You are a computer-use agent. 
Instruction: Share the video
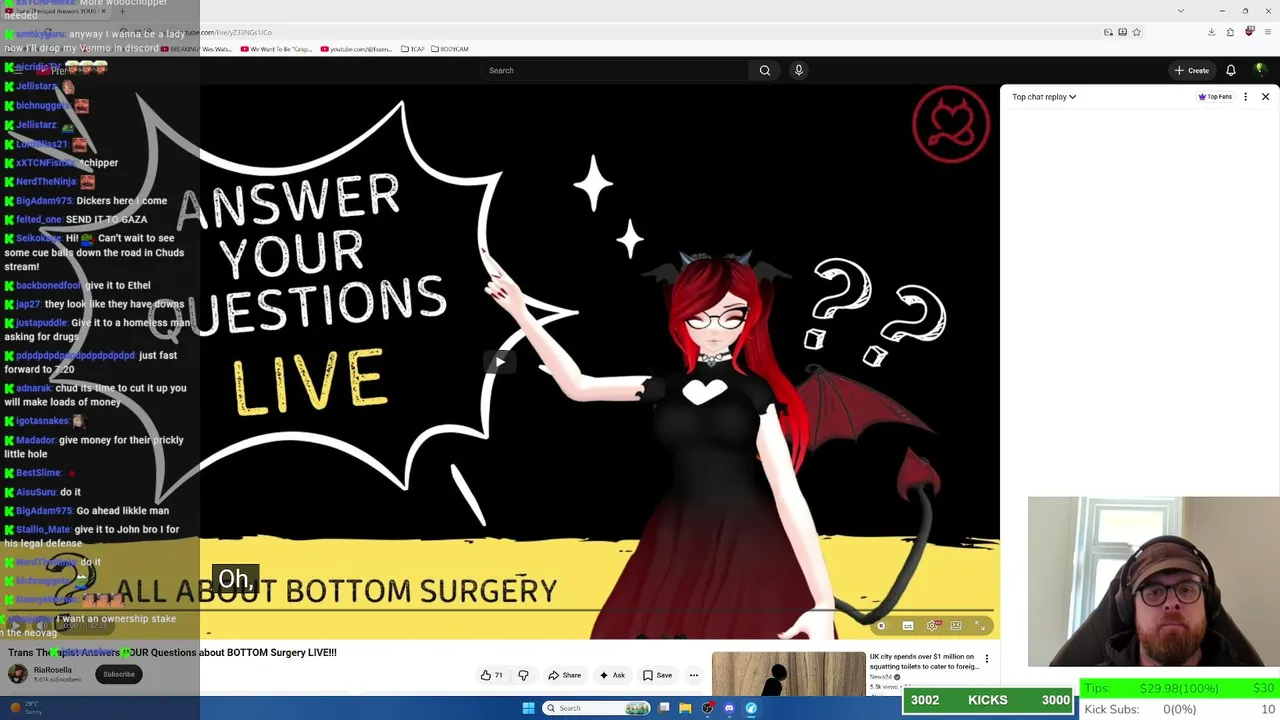coord(564,675)
